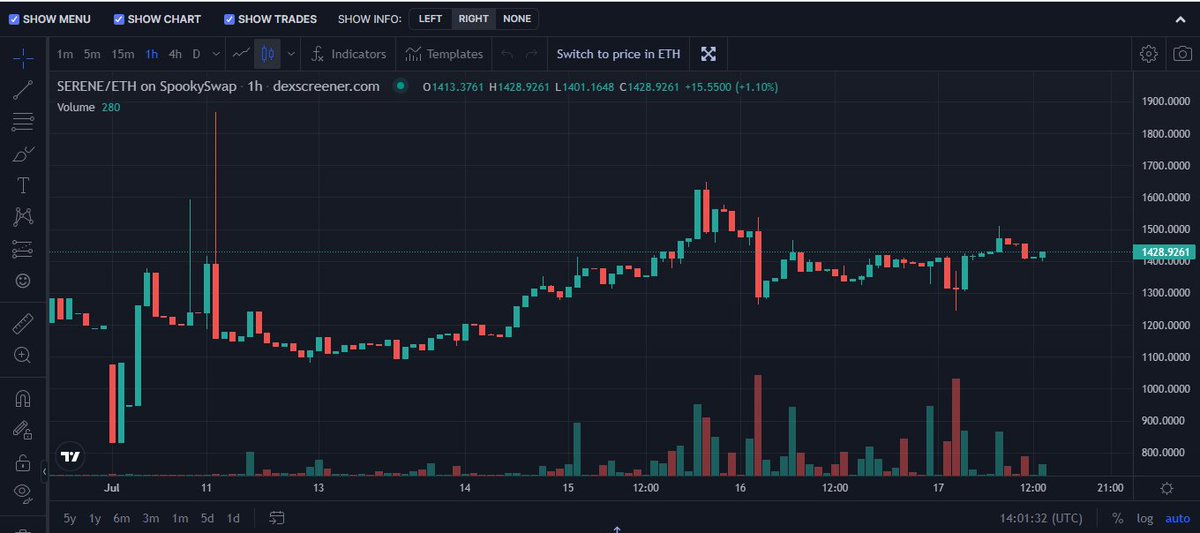Open the price scale settings gear

pyautogui.click(x=1166, y=488)
